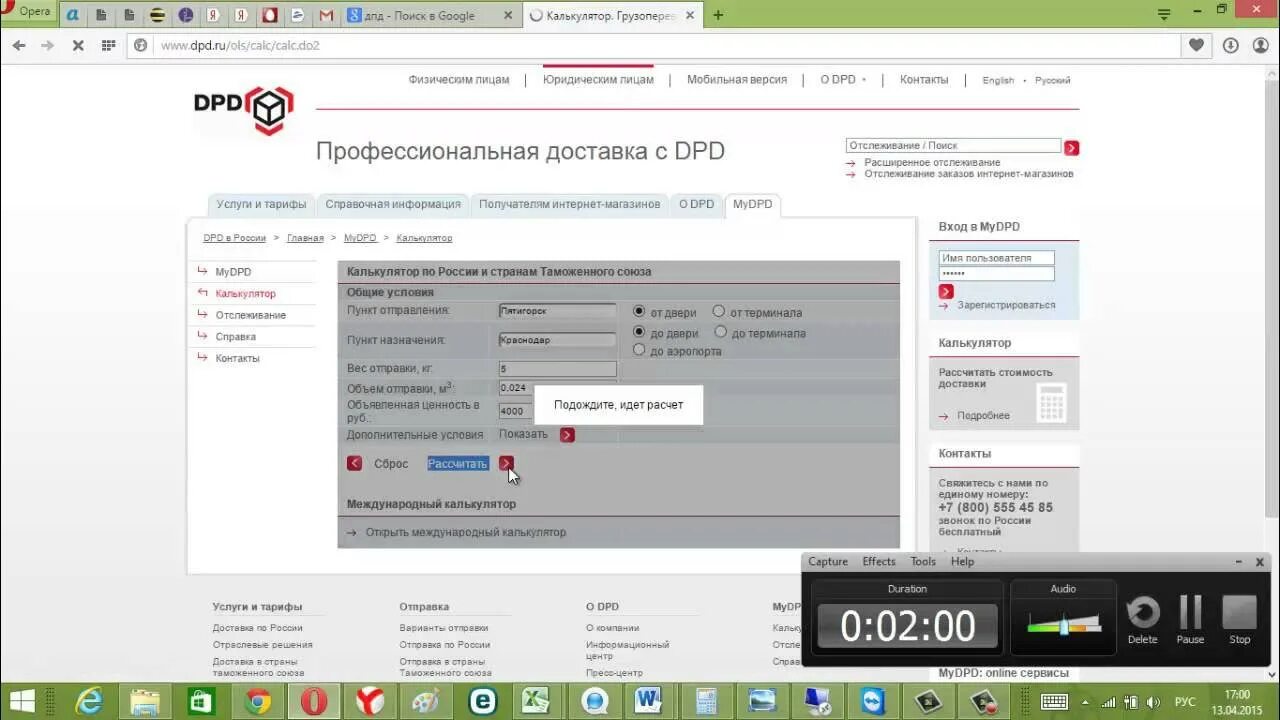Click Открыть международный калькулятор link

[x=466, y=533]
